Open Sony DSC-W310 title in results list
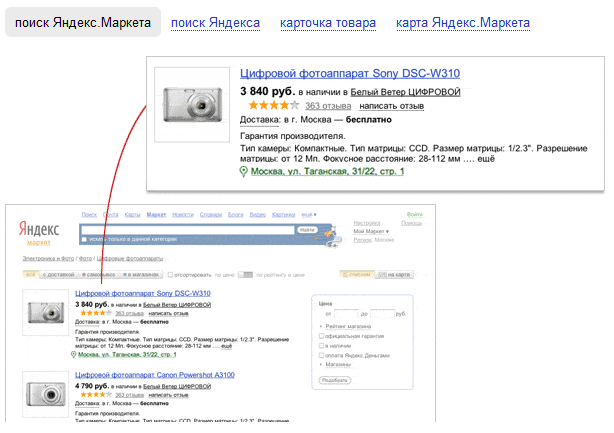 tap(143, 293)
